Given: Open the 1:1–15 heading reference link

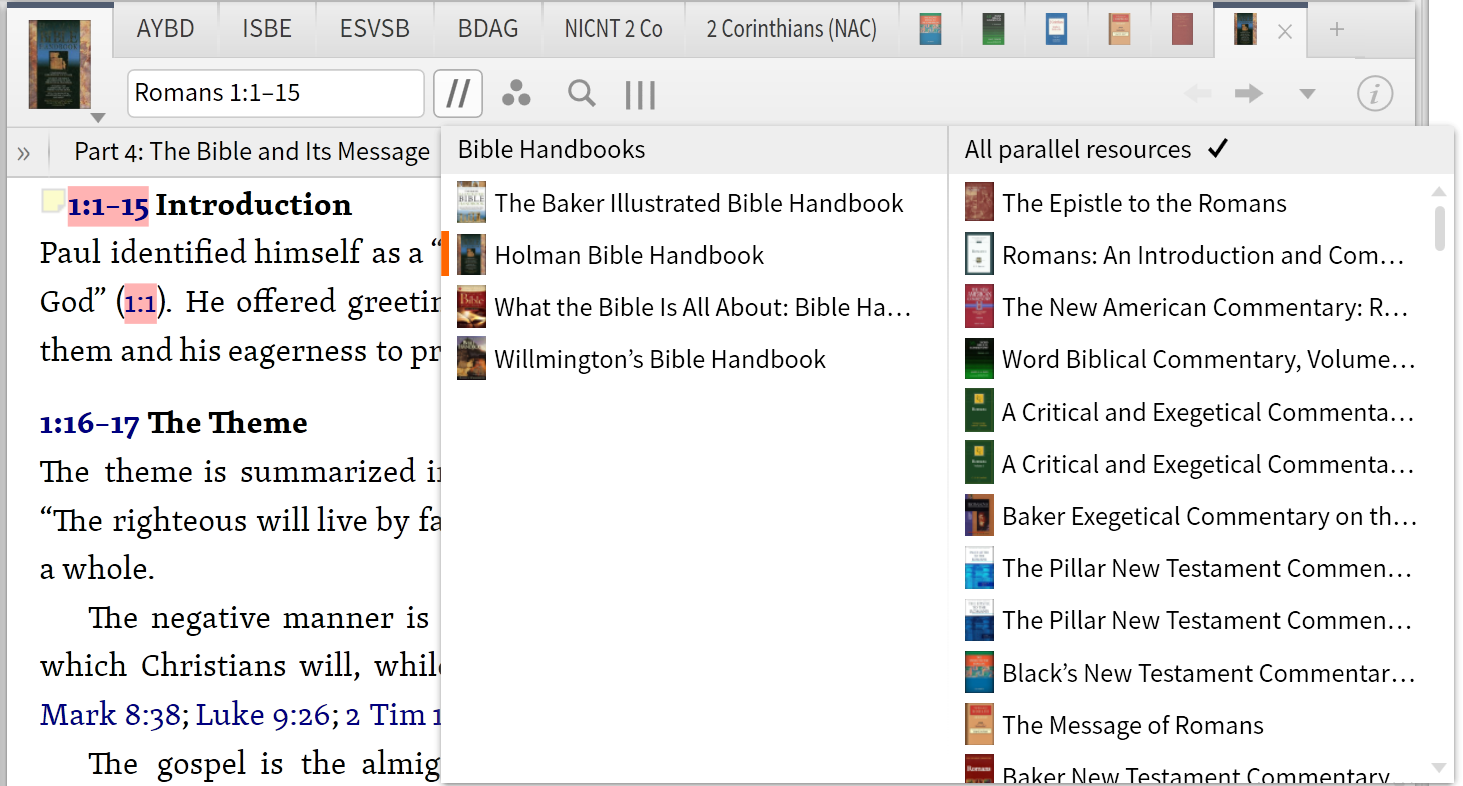Looking at the screenshot, I should pos(108,206).
